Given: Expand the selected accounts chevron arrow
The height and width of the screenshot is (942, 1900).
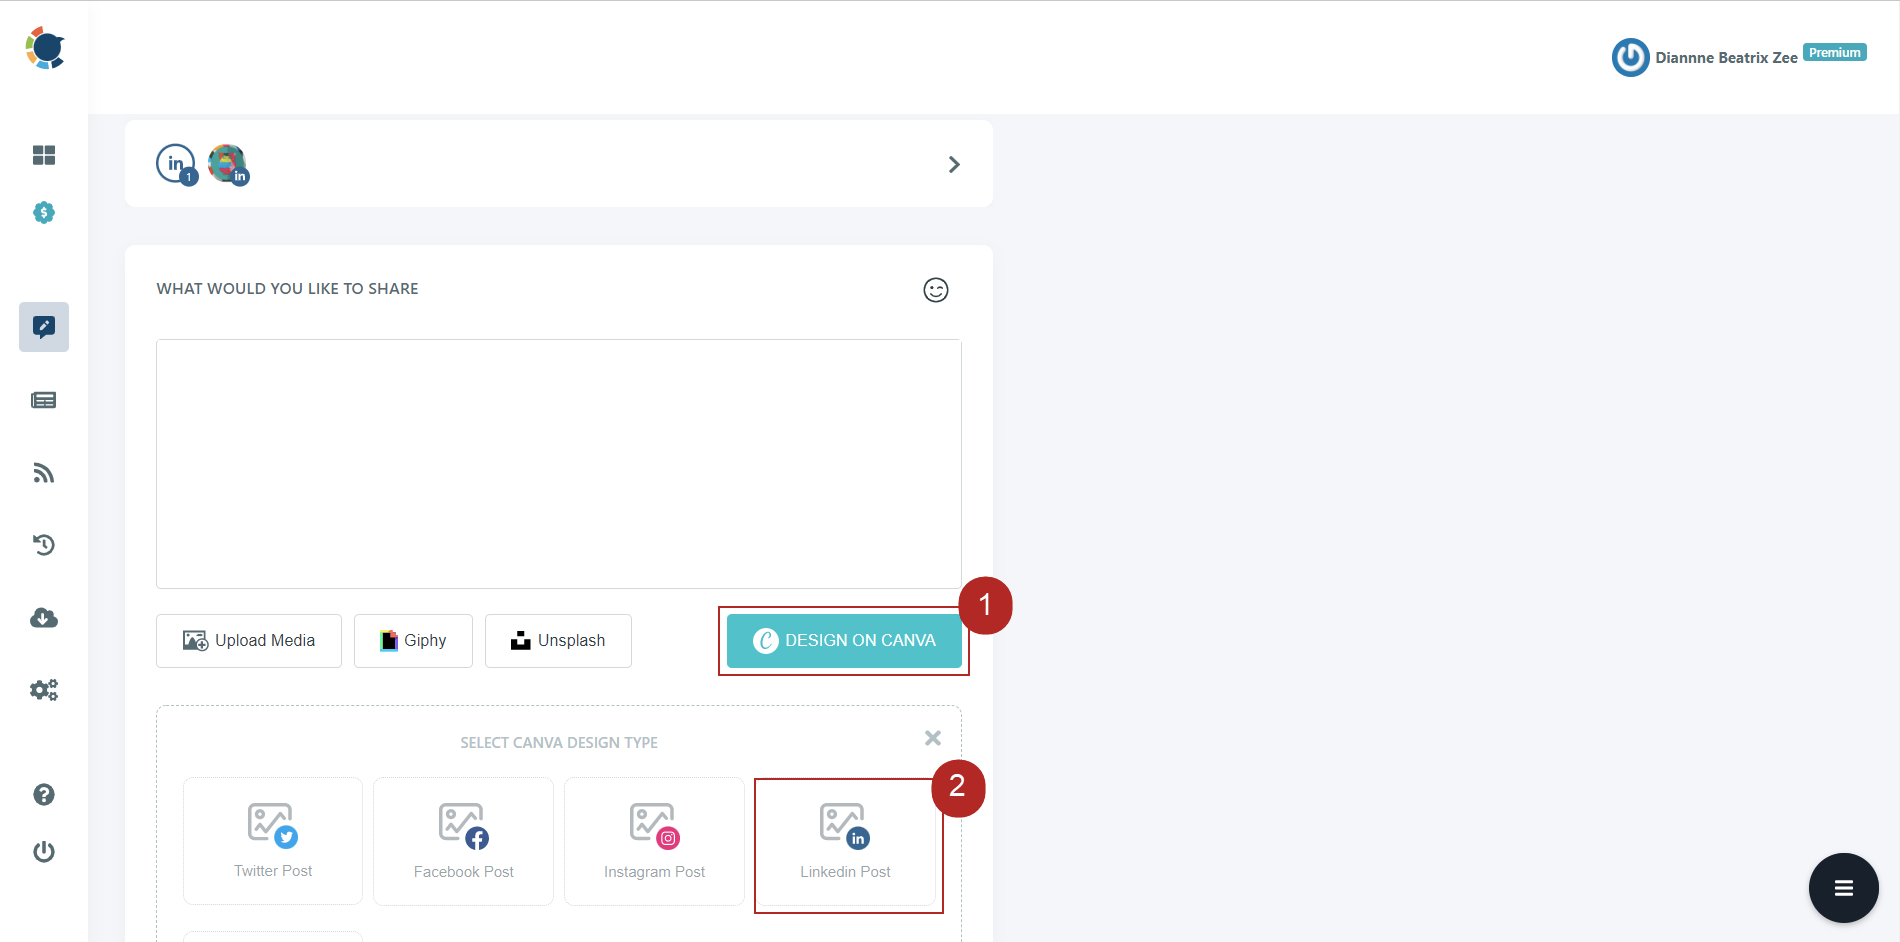Looking at the screenshot, I should [954, 164].
